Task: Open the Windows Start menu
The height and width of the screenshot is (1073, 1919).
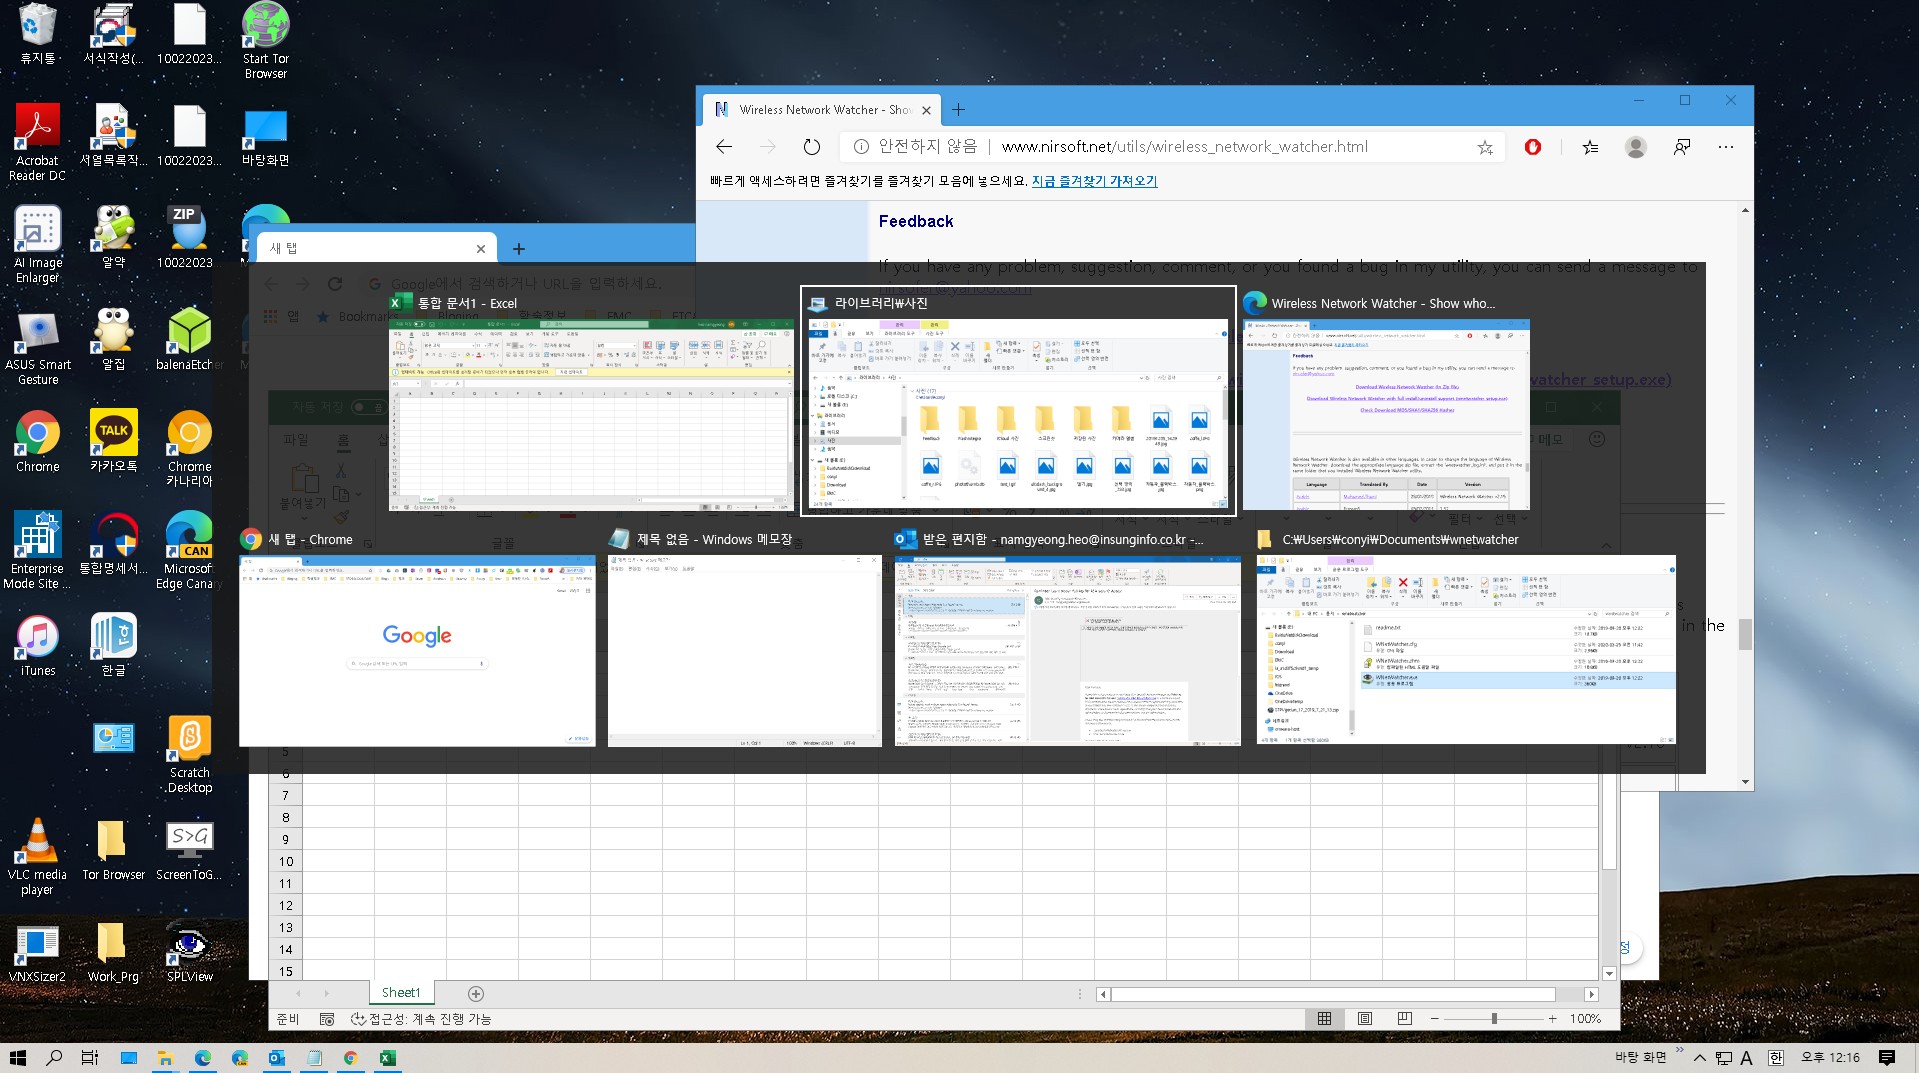Action: (x=18, y=1058)
